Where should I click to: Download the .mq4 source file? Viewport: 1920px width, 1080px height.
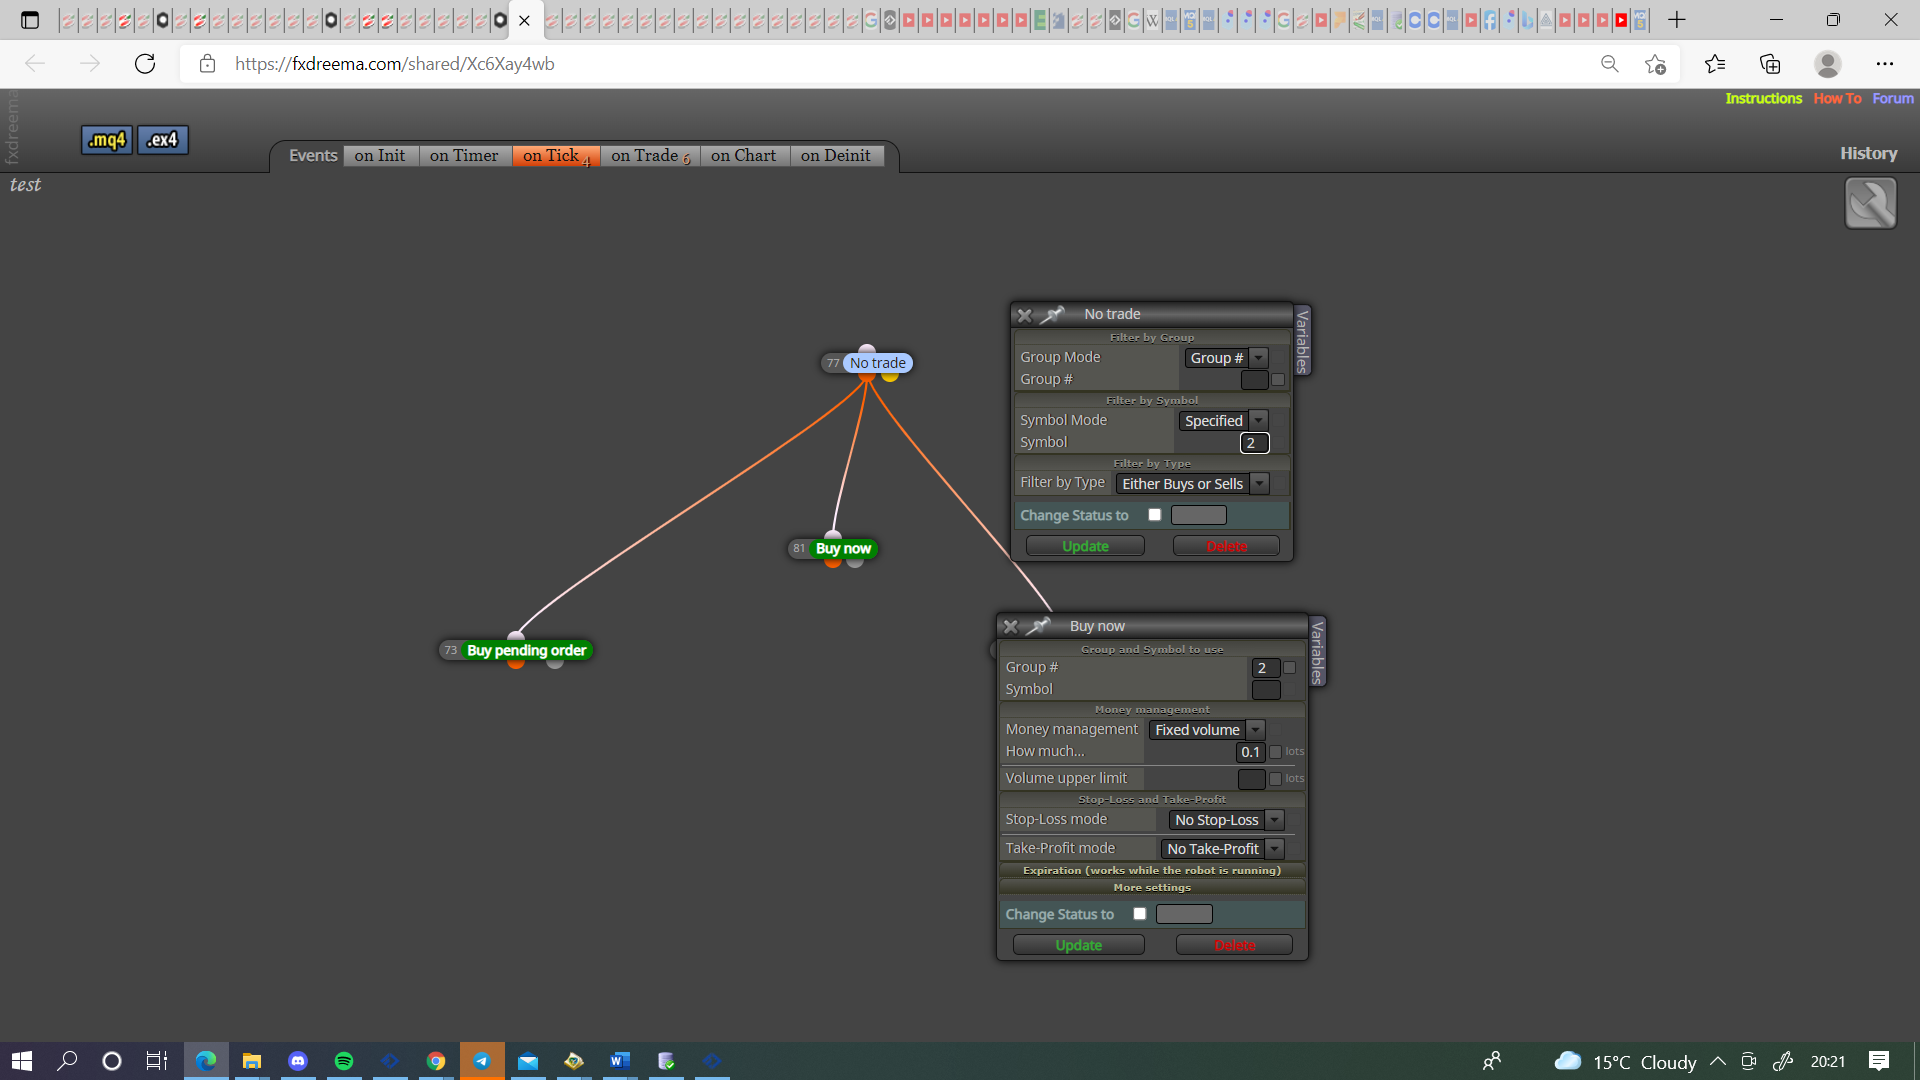[x=106, y=140]
